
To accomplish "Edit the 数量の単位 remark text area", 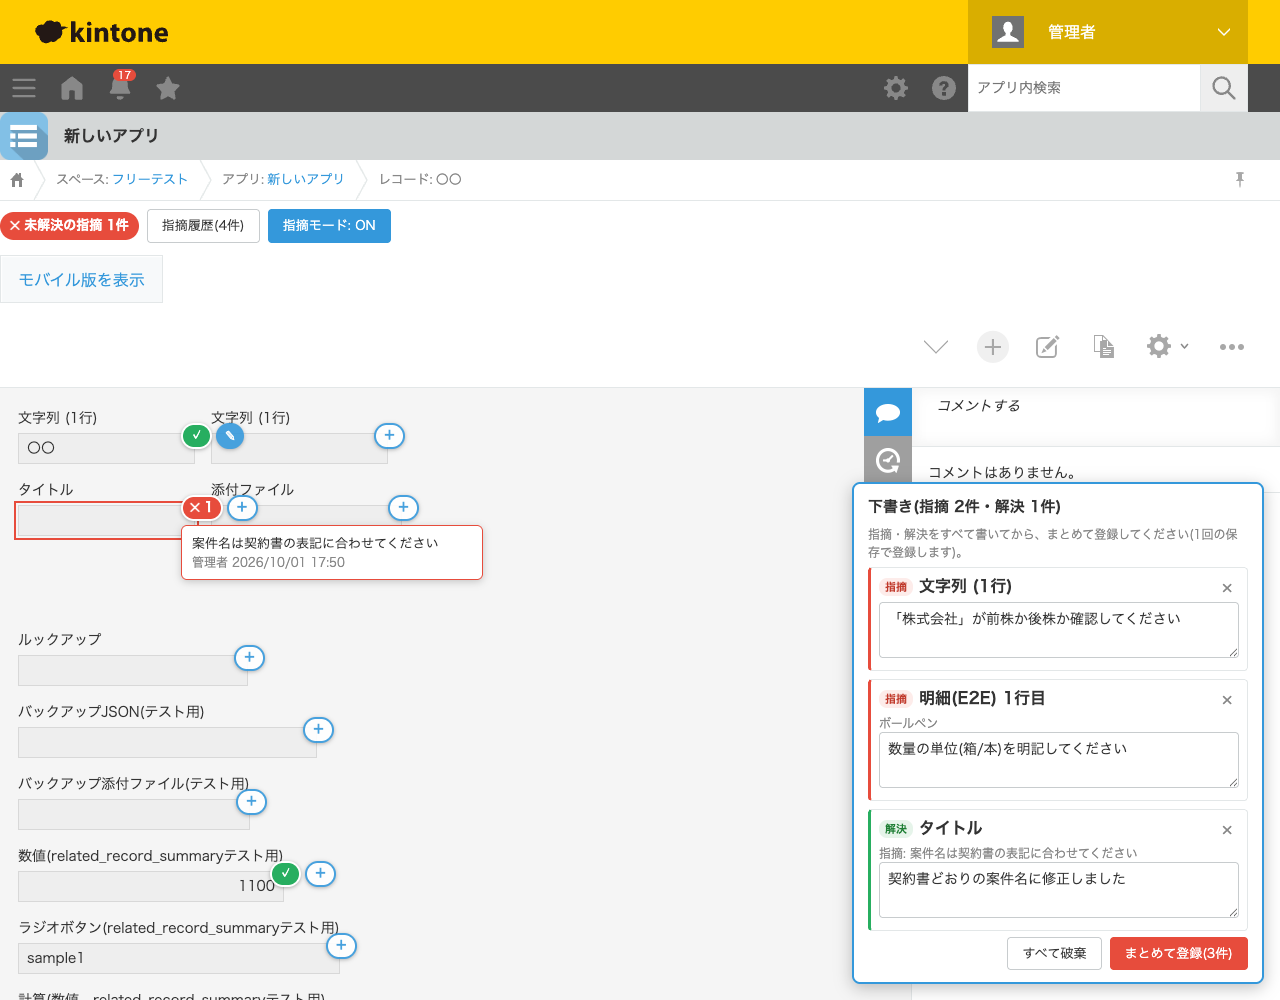I will pyautogui.click(x=1059, y=760).
